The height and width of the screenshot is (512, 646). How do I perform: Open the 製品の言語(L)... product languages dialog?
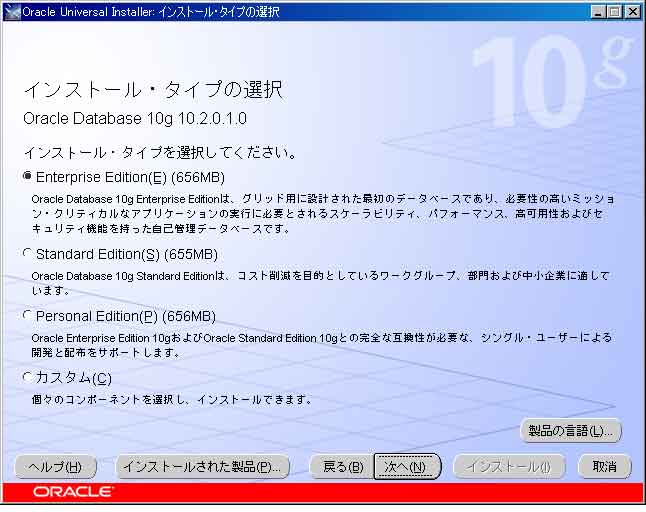[x=571, y=431]
